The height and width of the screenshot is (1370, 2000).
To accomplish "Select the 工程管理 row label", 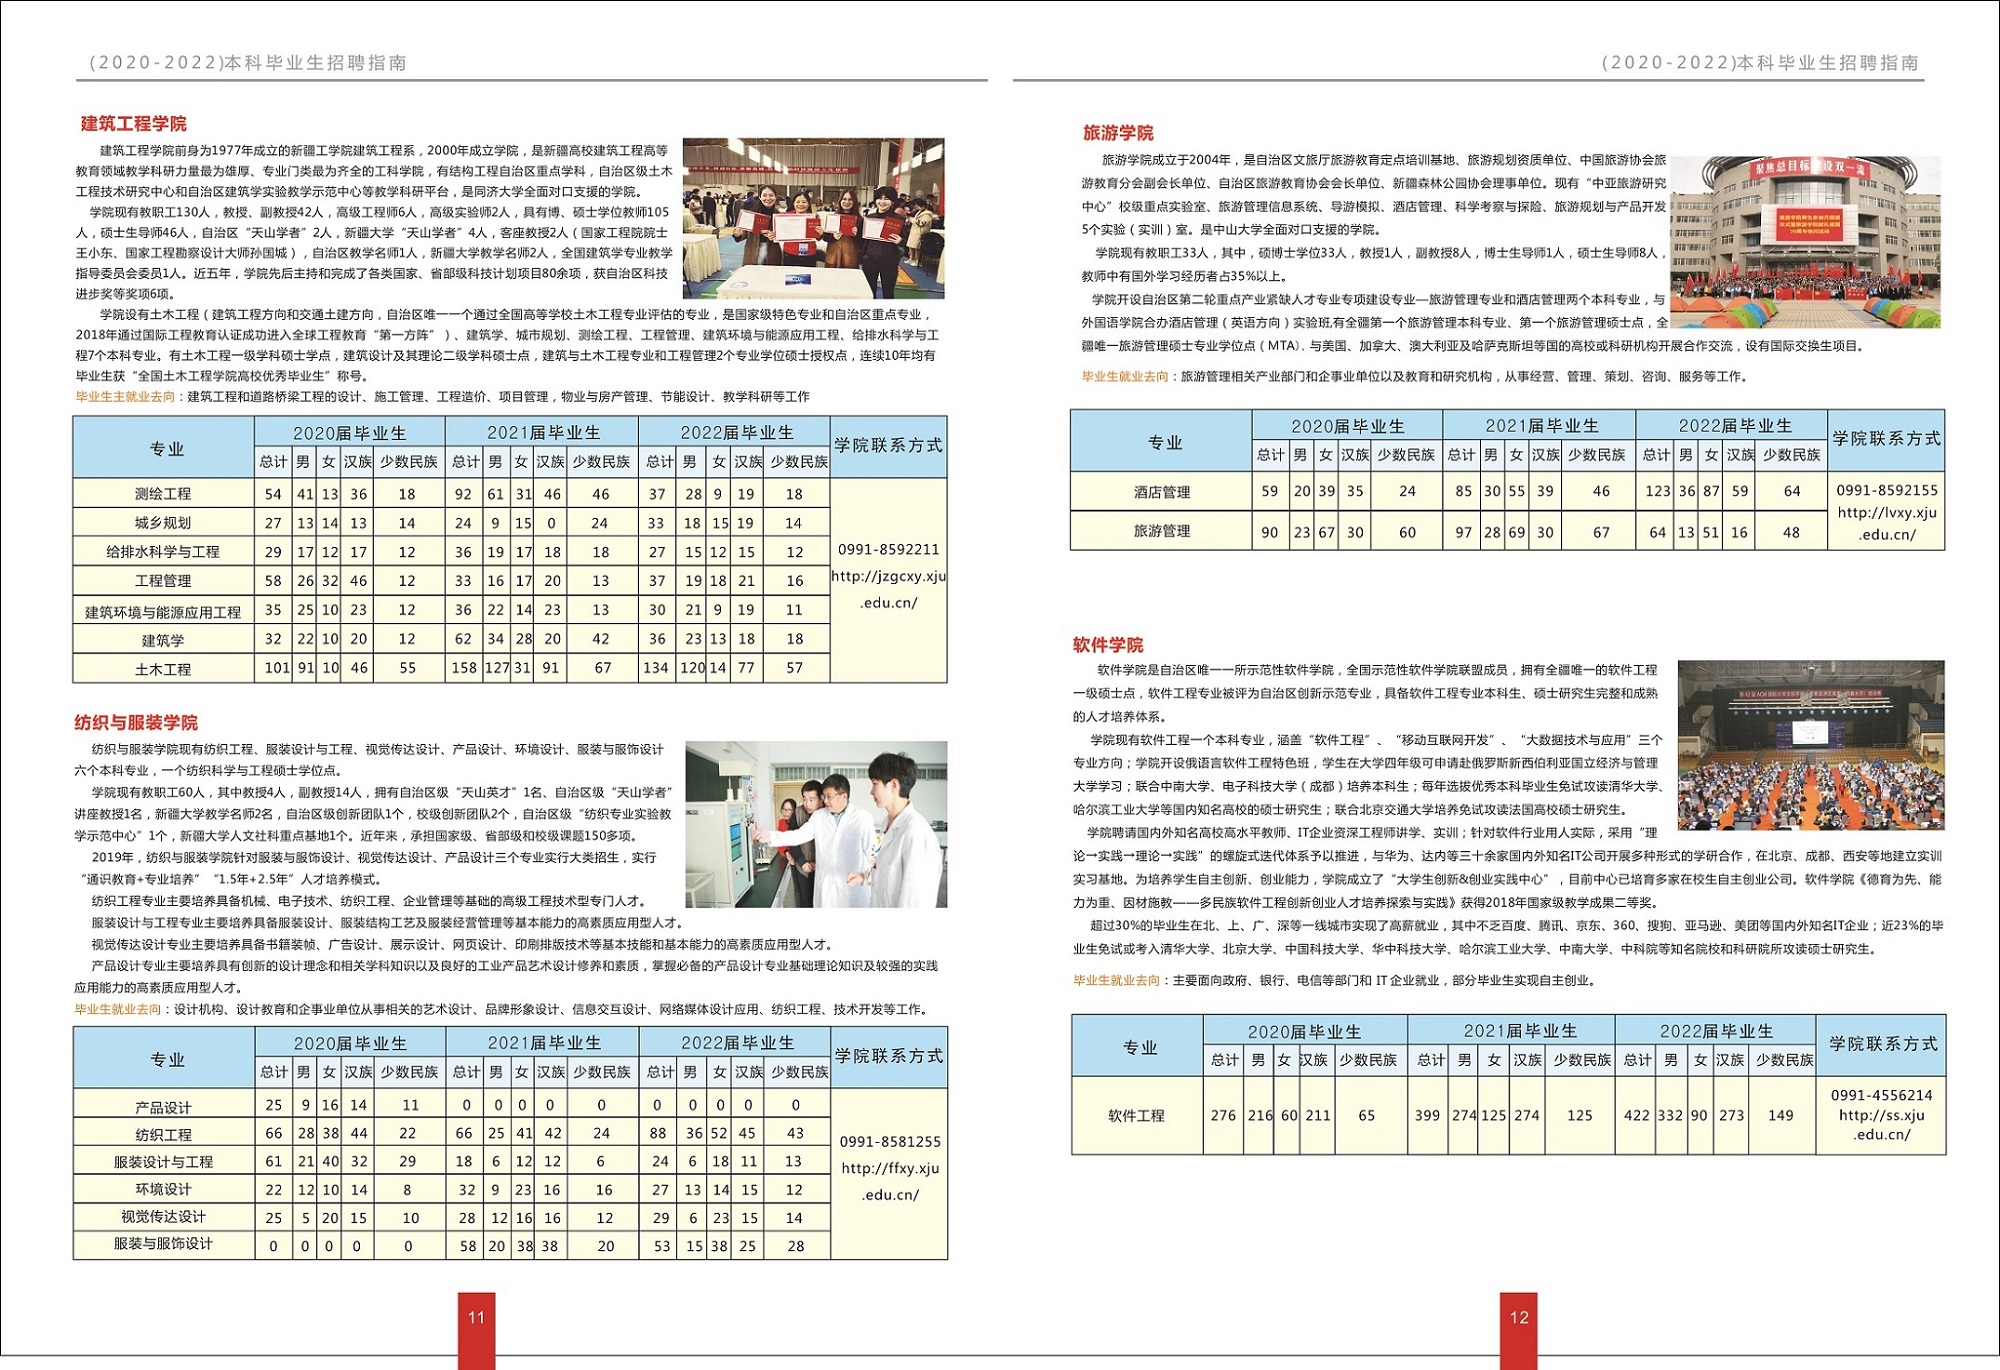I will pos(163,581).
